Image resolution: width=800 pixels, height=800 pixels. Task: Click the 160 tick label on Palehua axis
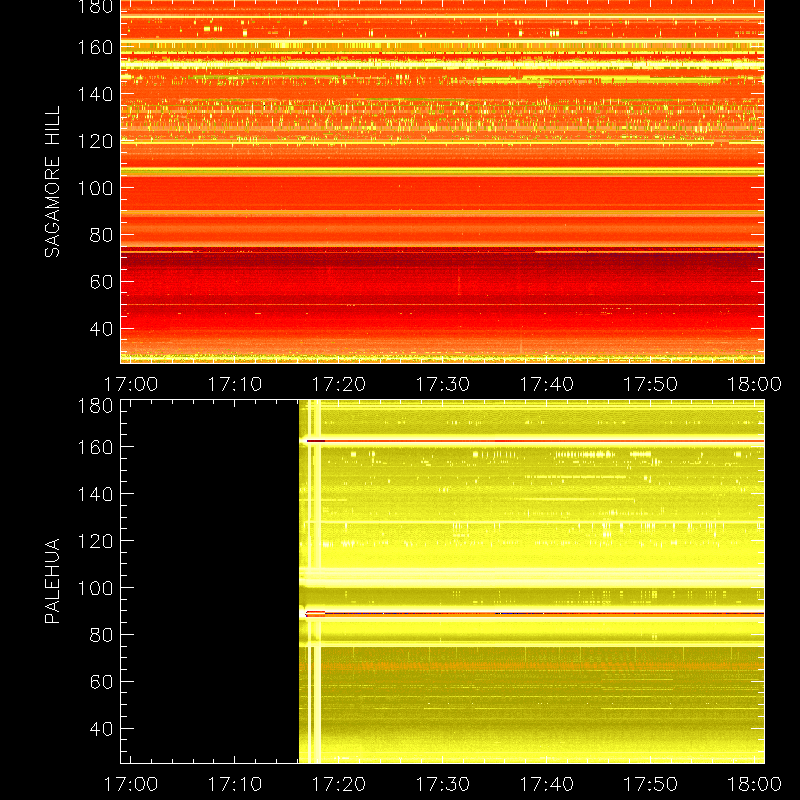pyautogui.click(x=95, y=447)
